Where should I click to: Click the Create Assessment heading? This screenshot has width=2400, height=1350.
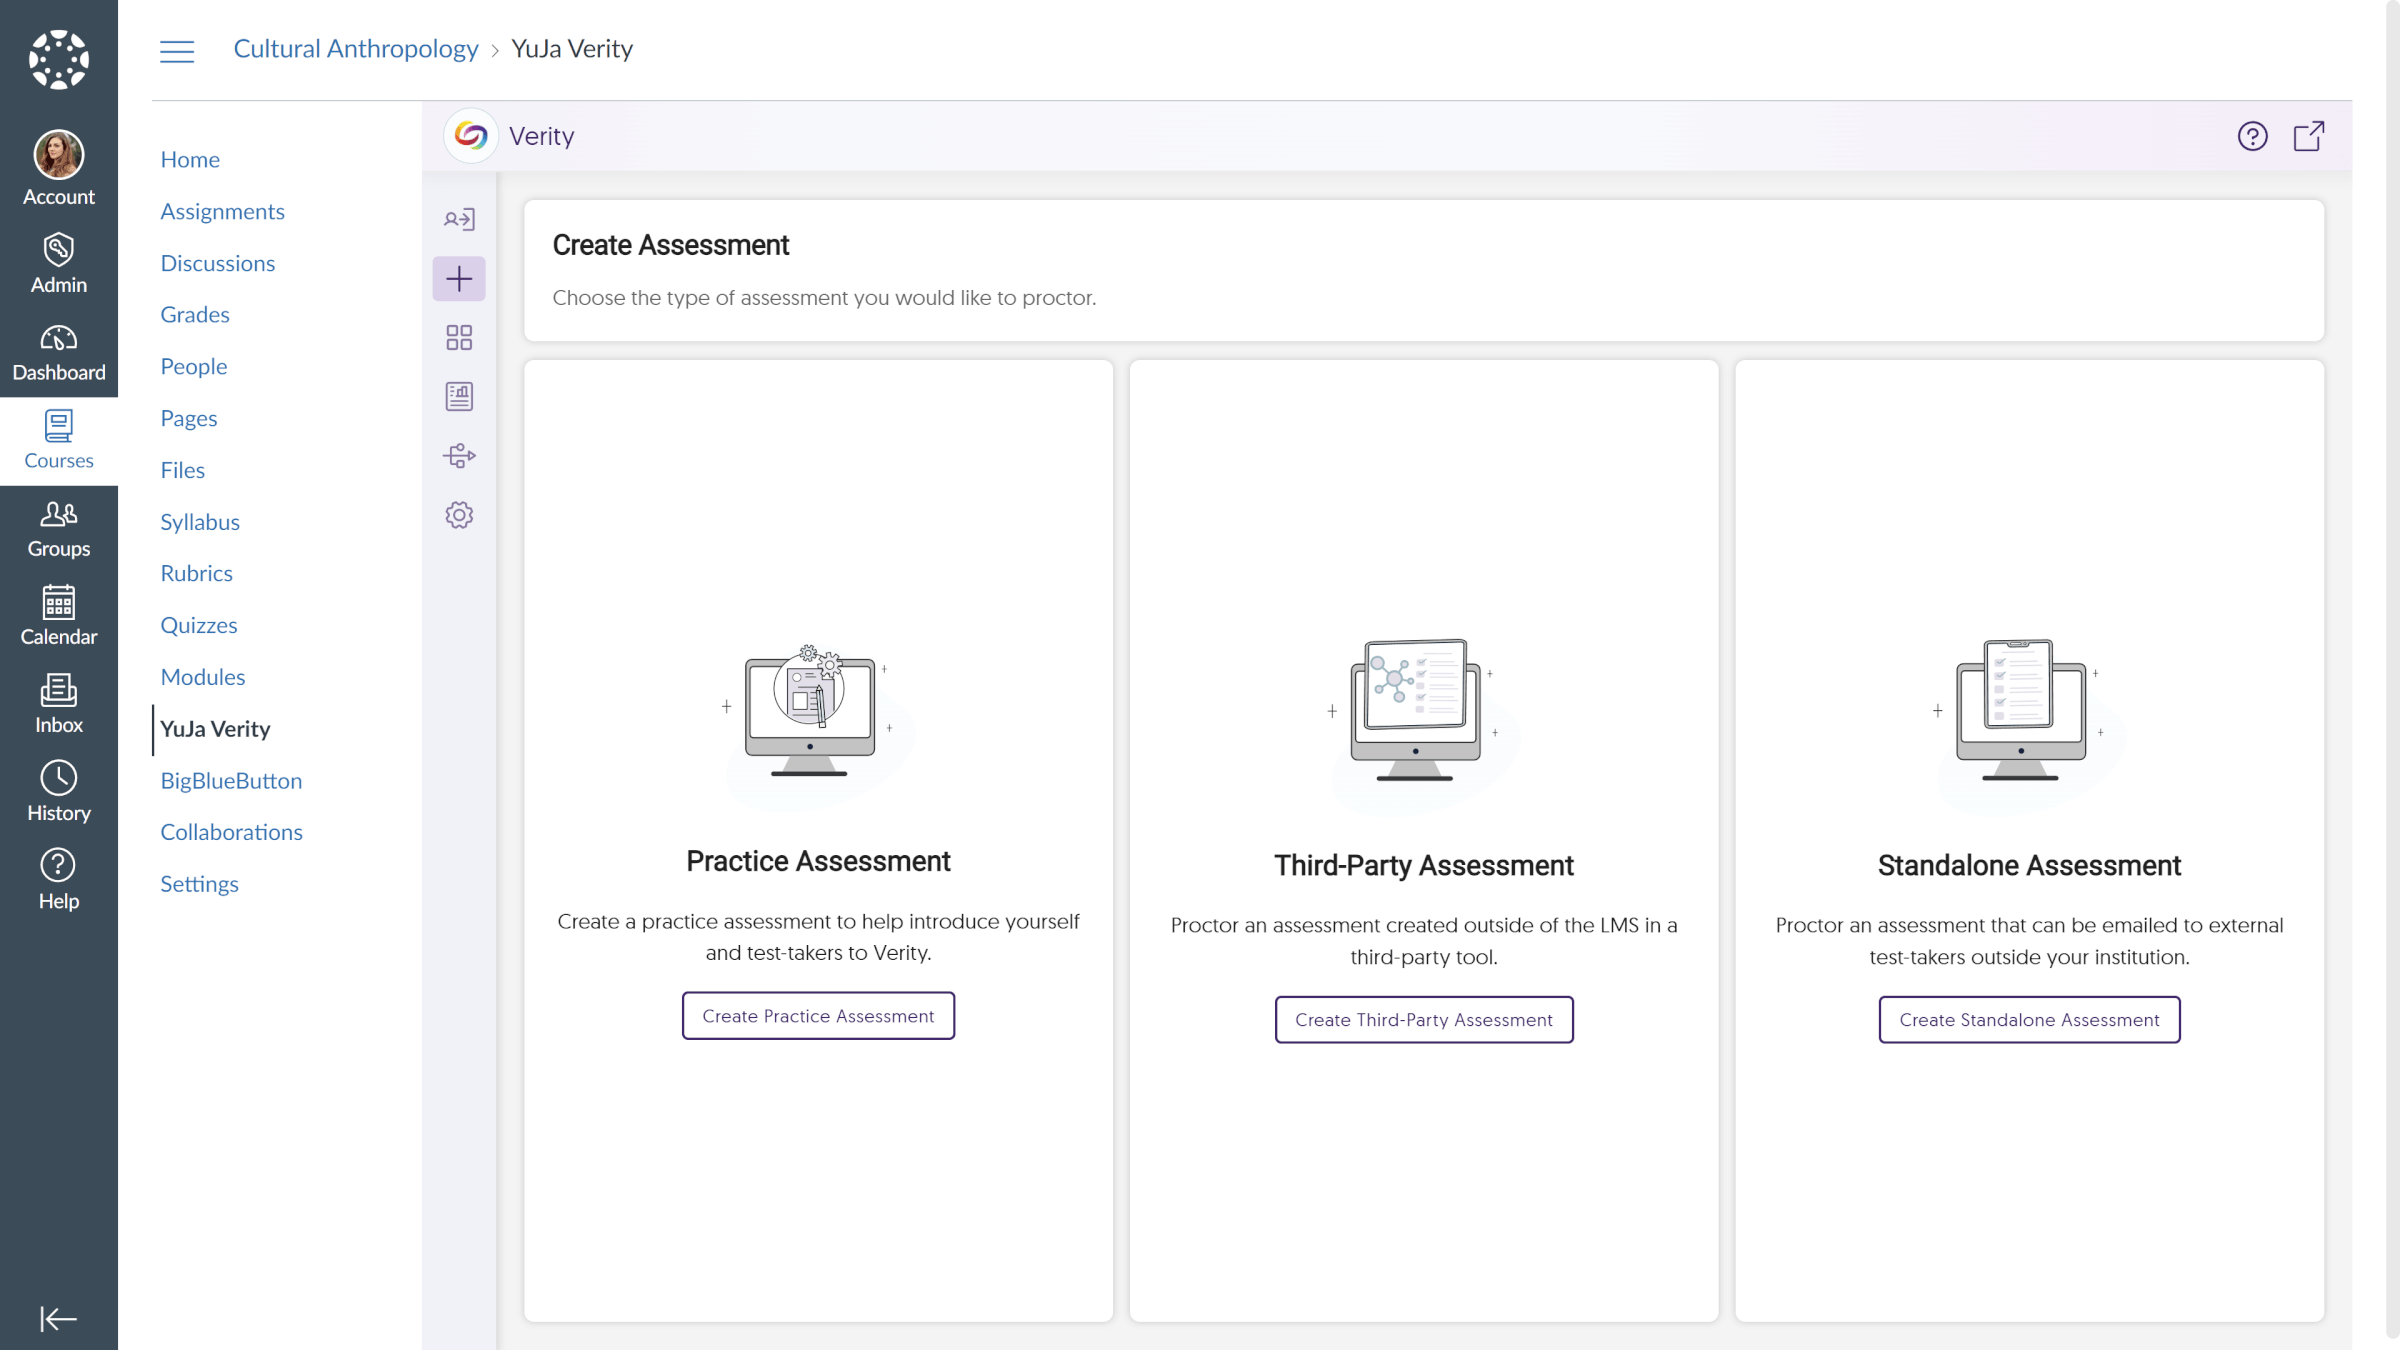pos(670,245)
